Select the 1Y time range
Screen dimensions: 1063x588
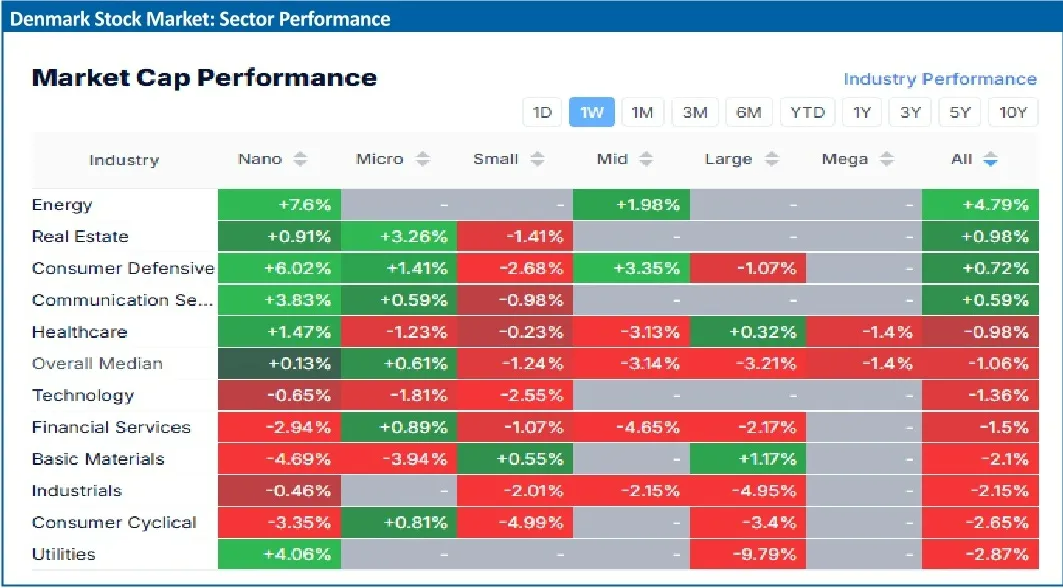(861, 112)
